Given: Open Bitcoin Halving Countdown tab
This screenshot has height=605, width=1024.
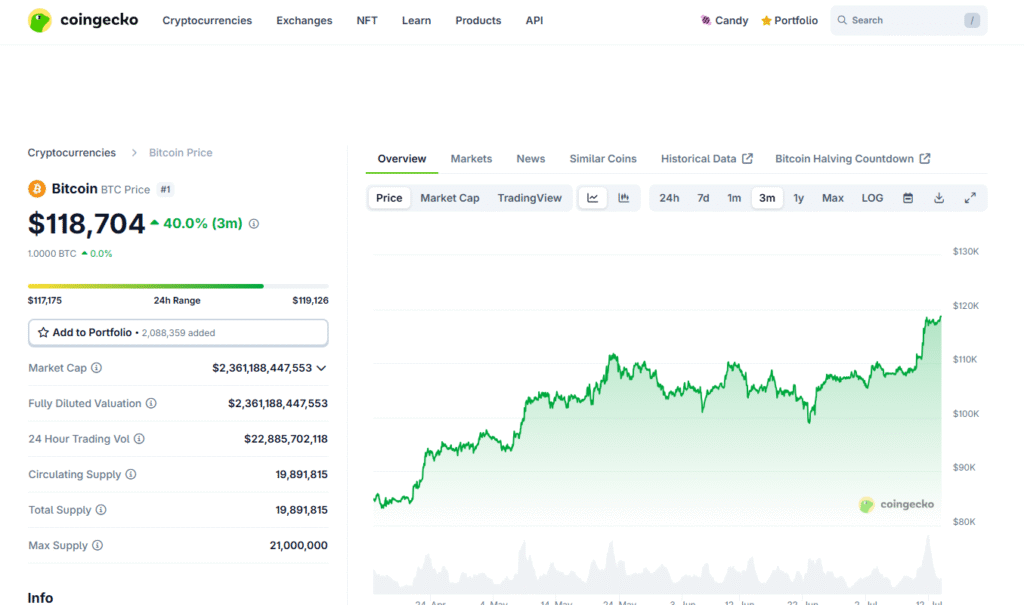Looking at the screenshot, I should [x=852, y=159].
